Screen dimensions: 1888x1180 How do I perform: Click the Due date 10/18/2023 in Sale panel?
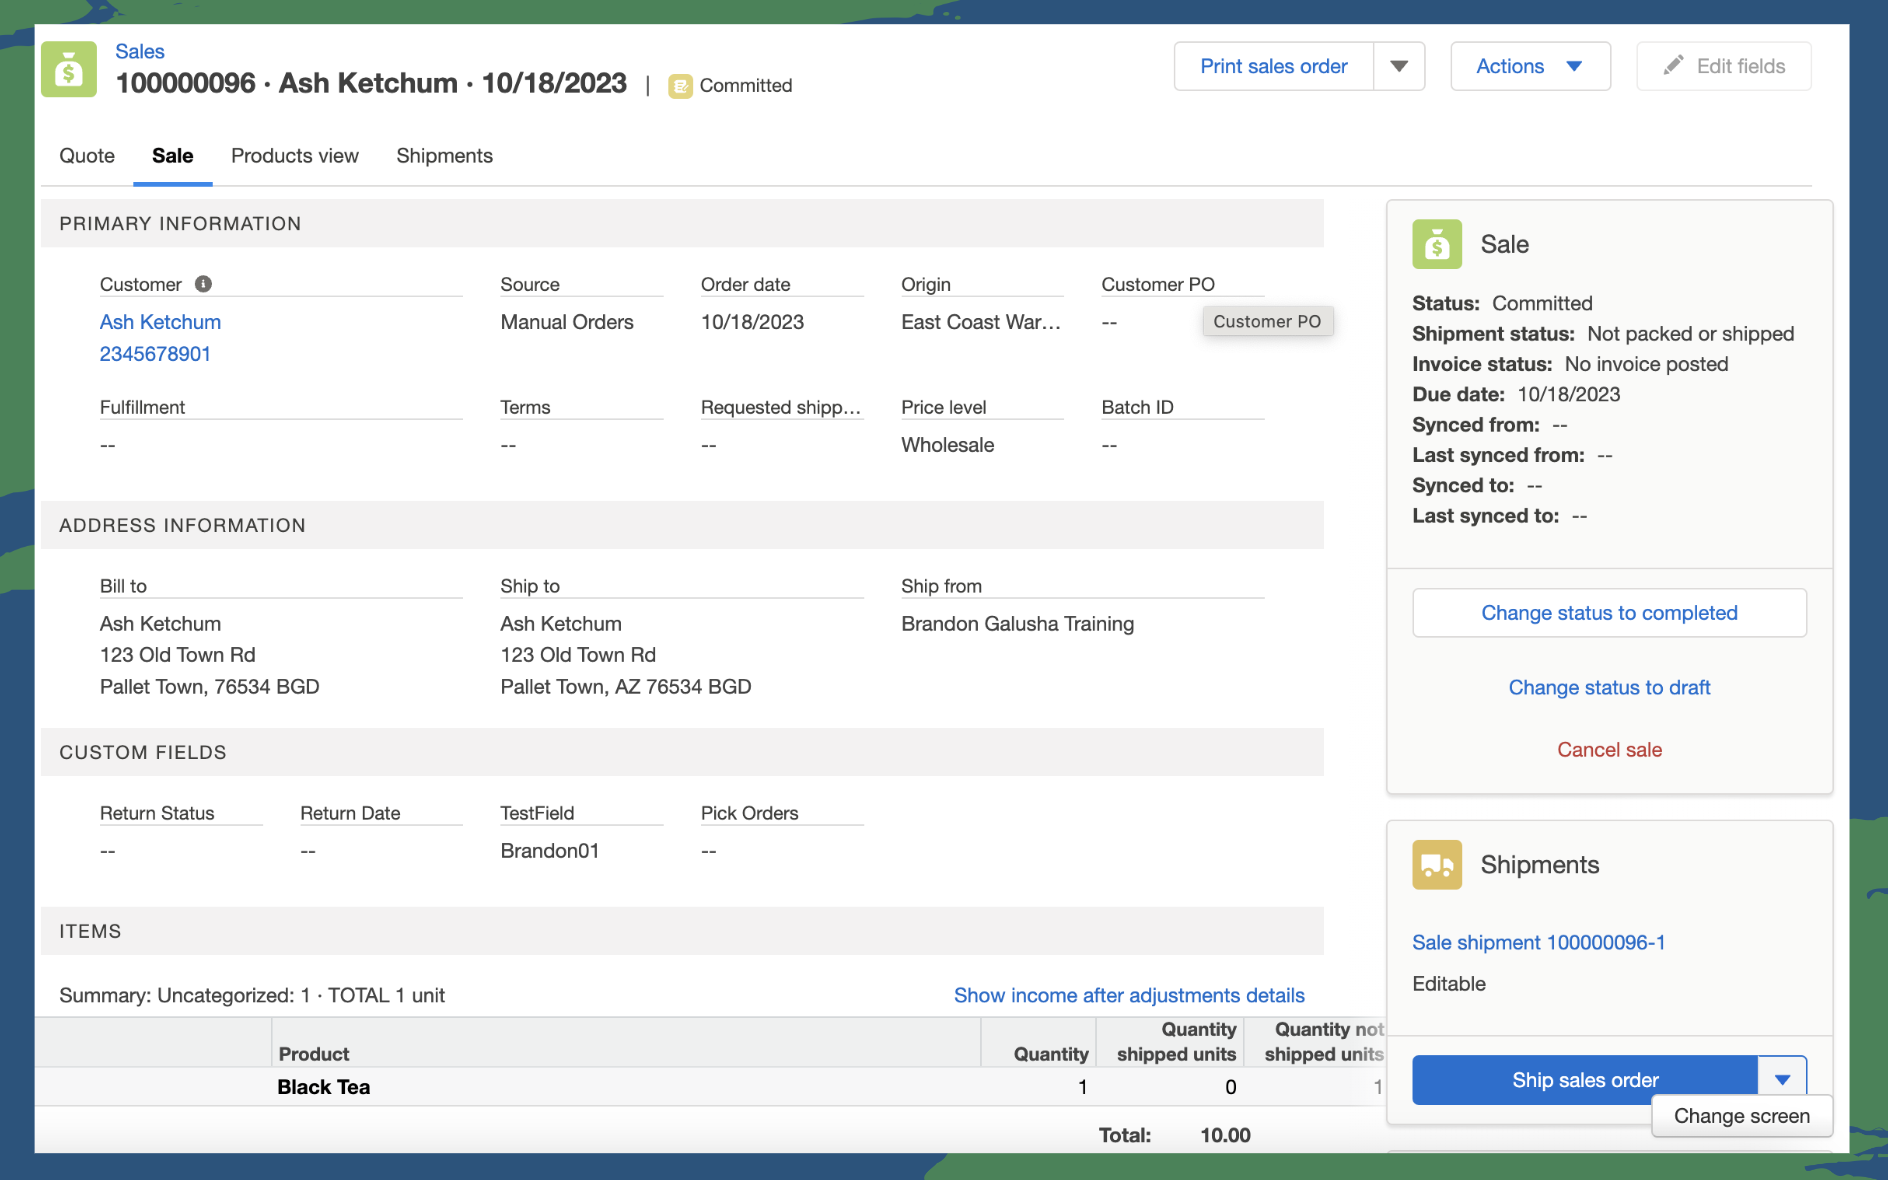tap(1569, 395)
